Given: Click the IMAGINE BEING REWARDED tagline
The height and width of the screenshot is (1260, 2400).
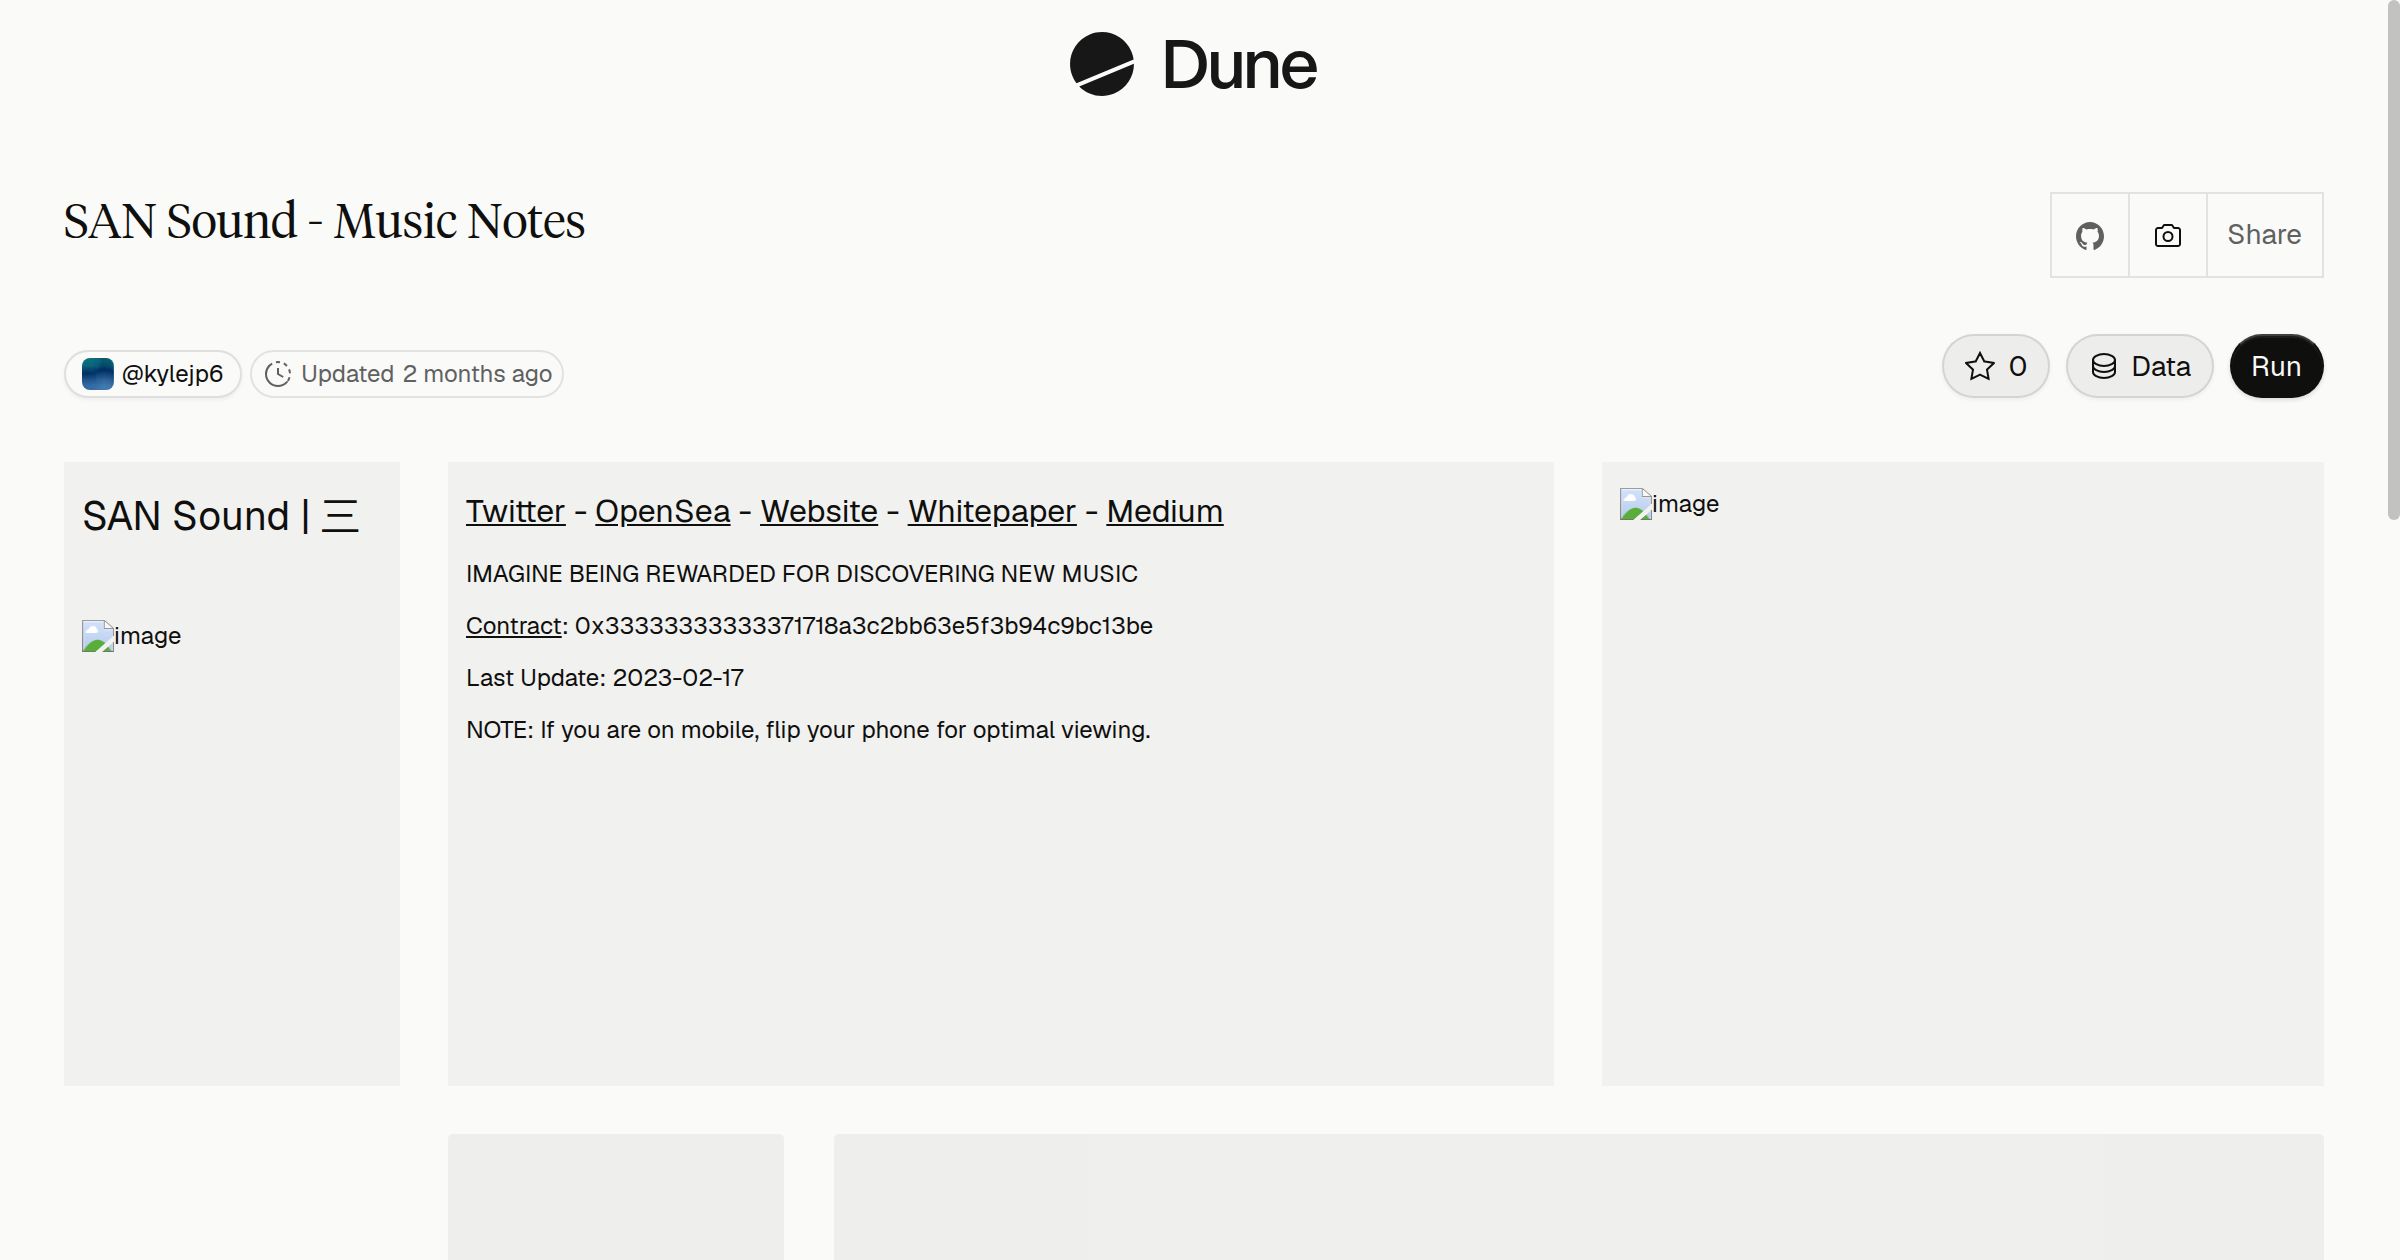Looking at the screenshot, I should point(802,574).
